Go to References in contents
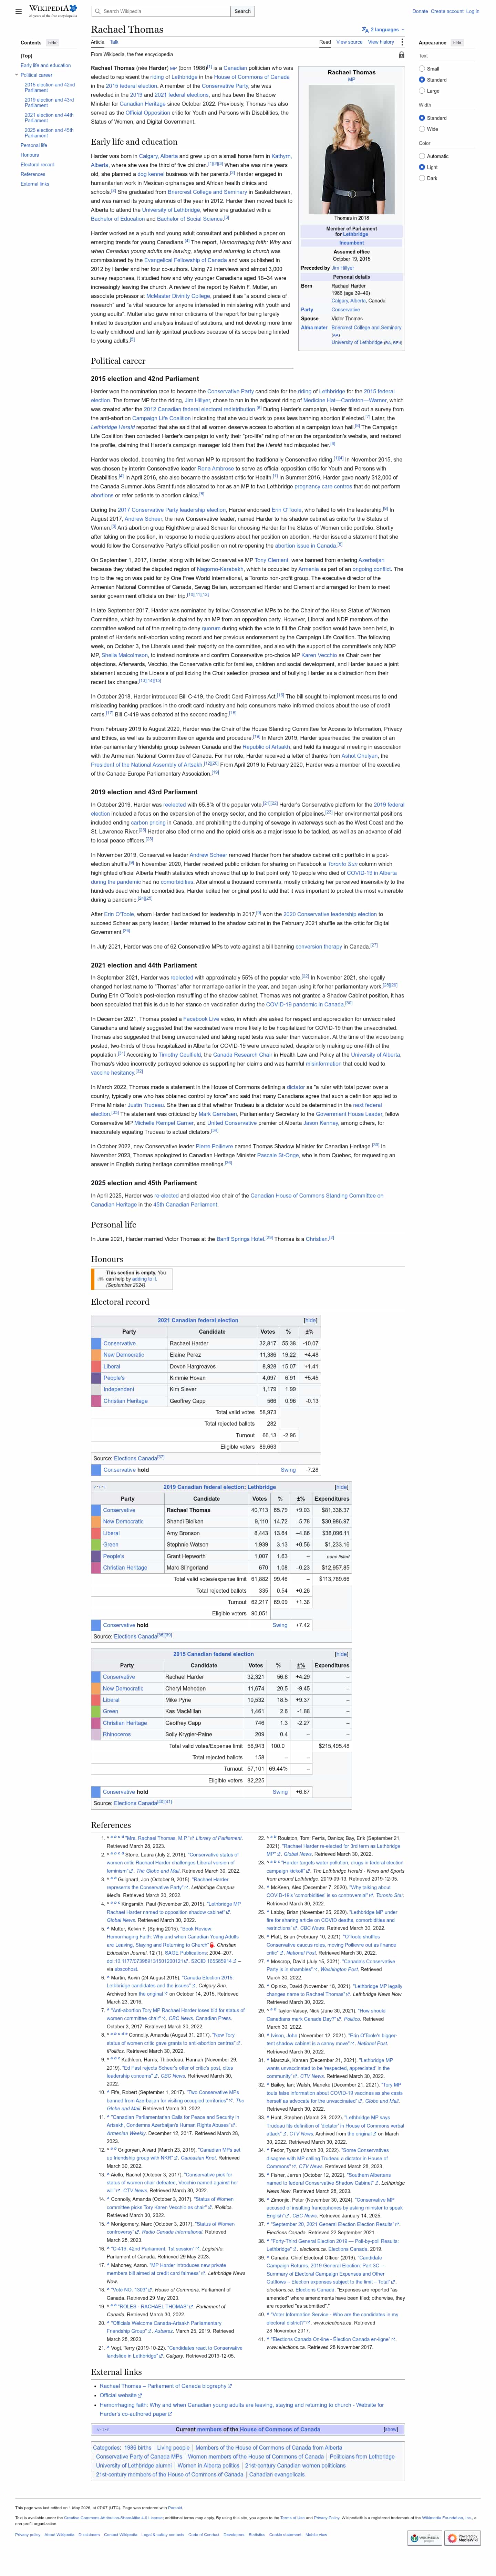This screenshot has width=496, height=2576. tap(33, 174)
